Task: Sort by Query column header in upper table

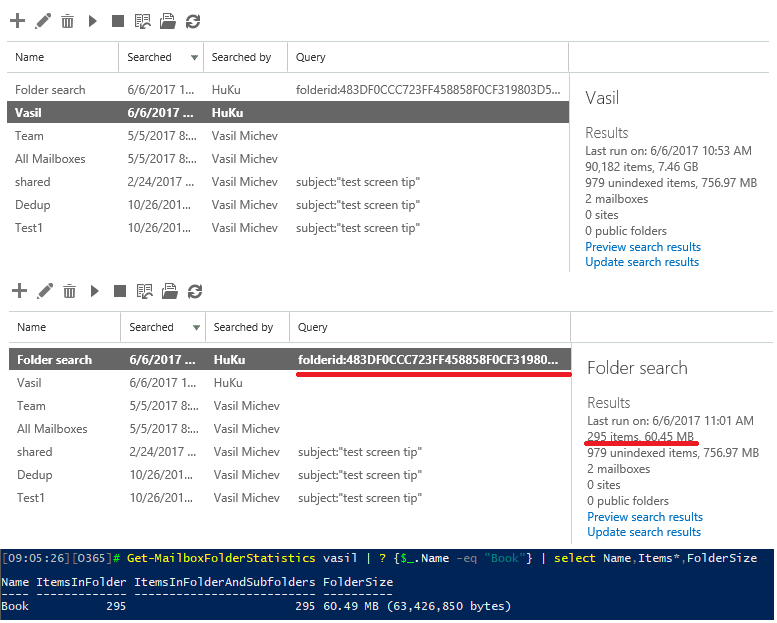Action: [x=311, y=57]
